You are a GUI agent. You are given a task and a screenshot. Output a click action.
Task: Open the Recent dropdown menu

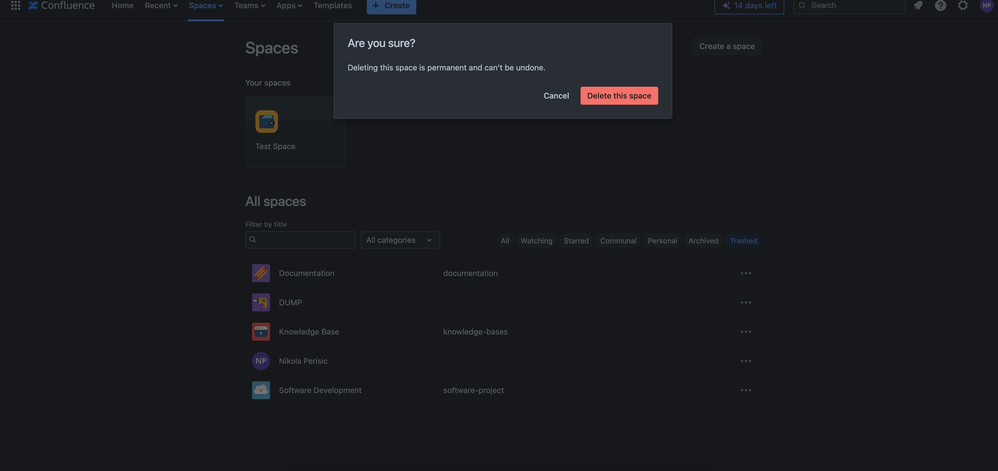click(161, 5)
